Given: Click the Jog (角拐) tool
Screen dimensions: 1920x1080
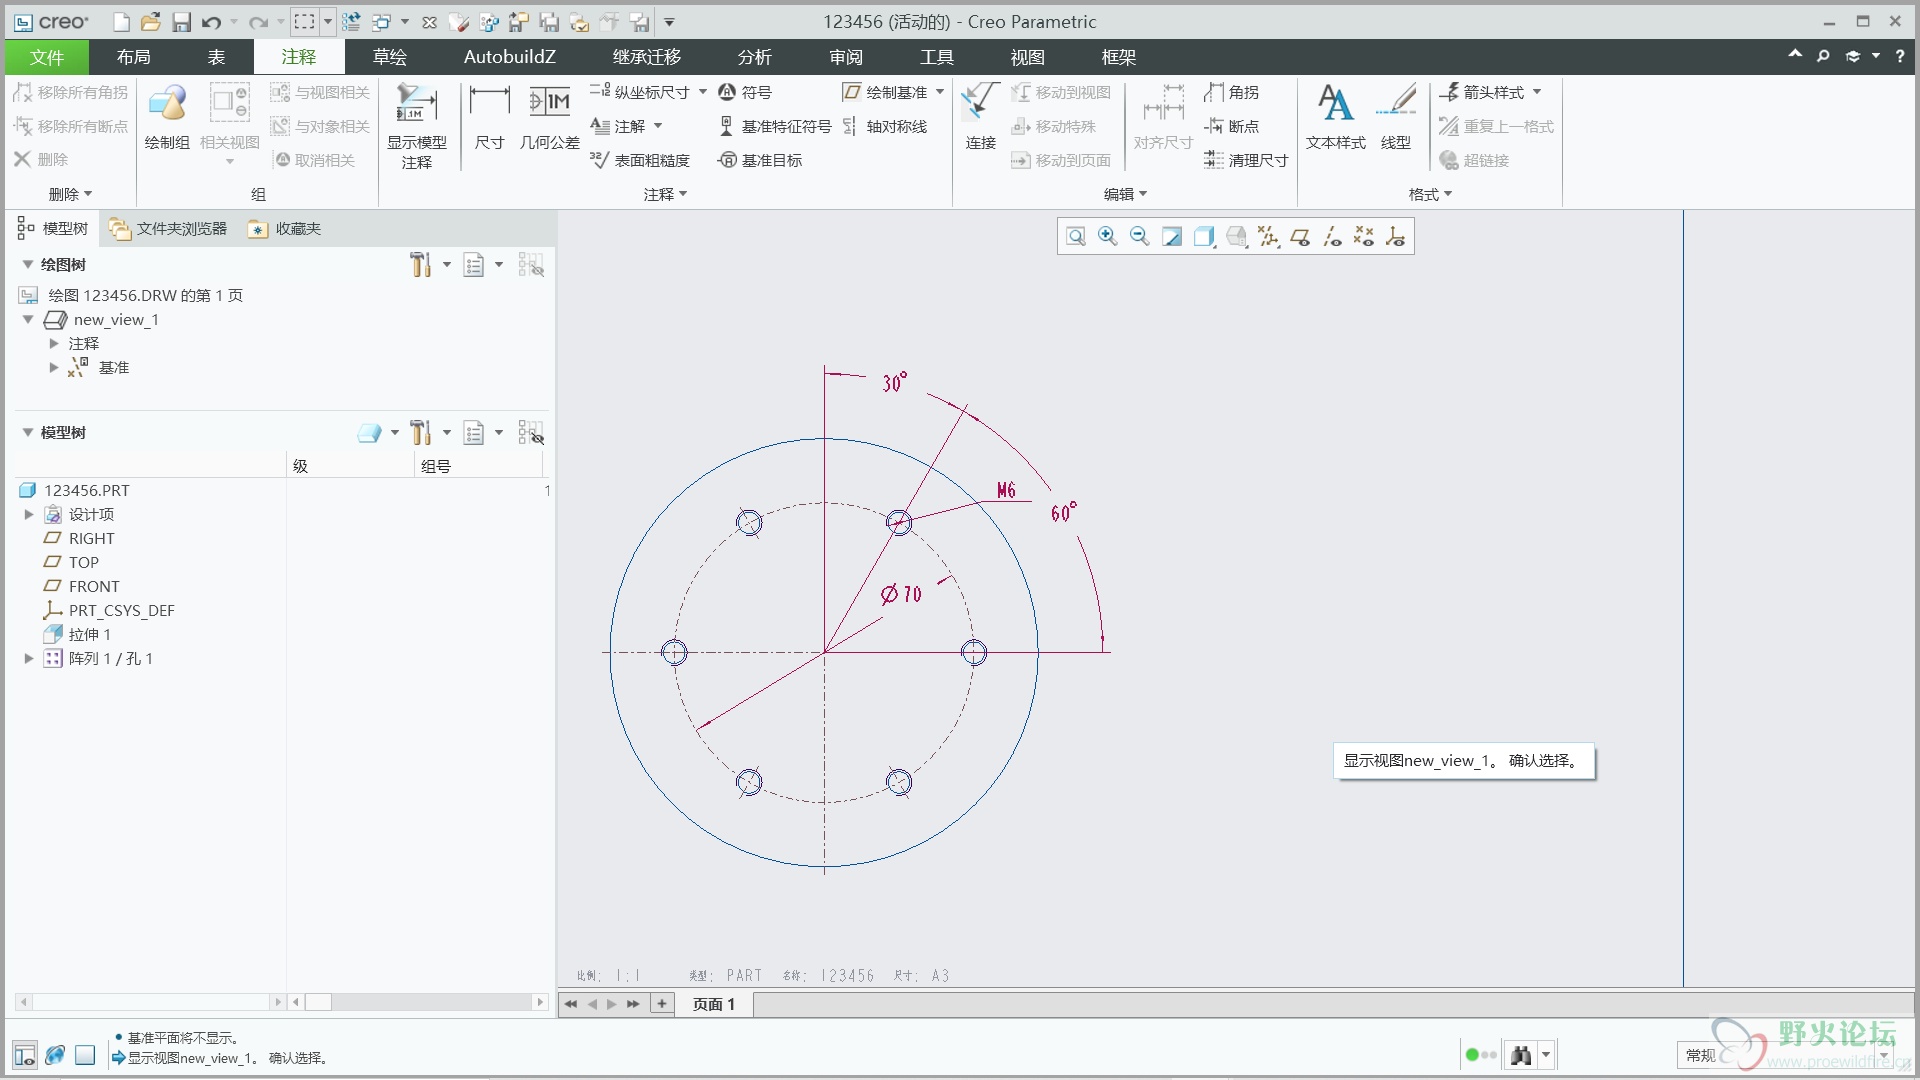Looking at the screenshot, I should (1231, 92).
